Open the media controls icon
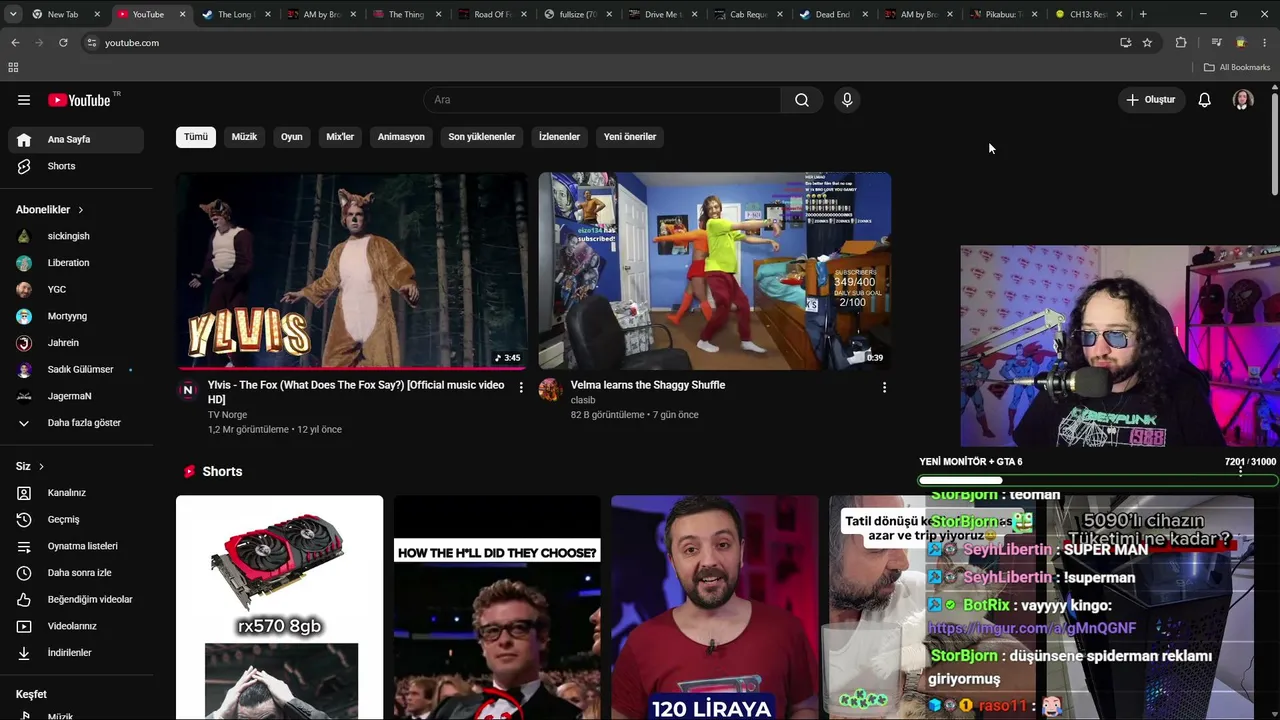Image resolution: width=1280 pixels, height=720 pixels. click(1216, 43)
